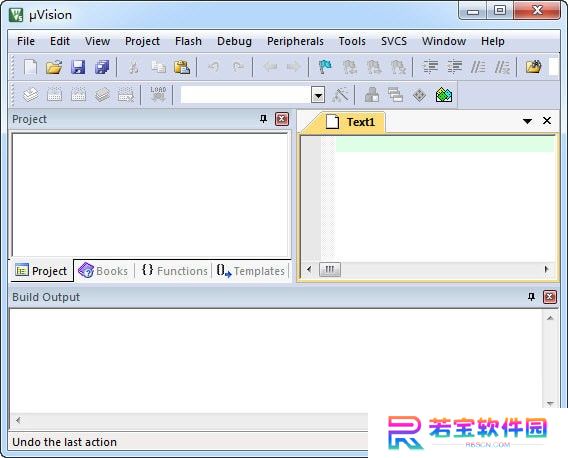568x458 pixels.
Task: Unindent selected lines icon
Action: pos(454,67)
